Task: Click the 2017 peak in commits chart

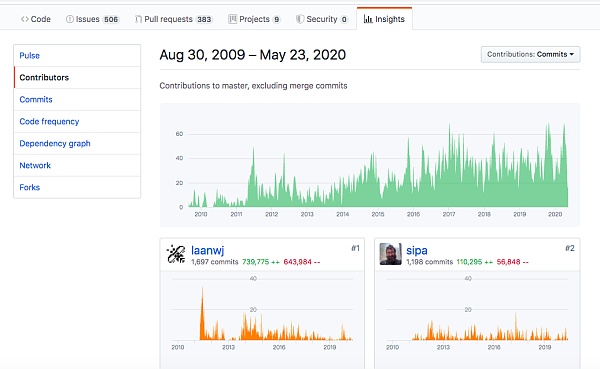Action: [x=449, y=126]
